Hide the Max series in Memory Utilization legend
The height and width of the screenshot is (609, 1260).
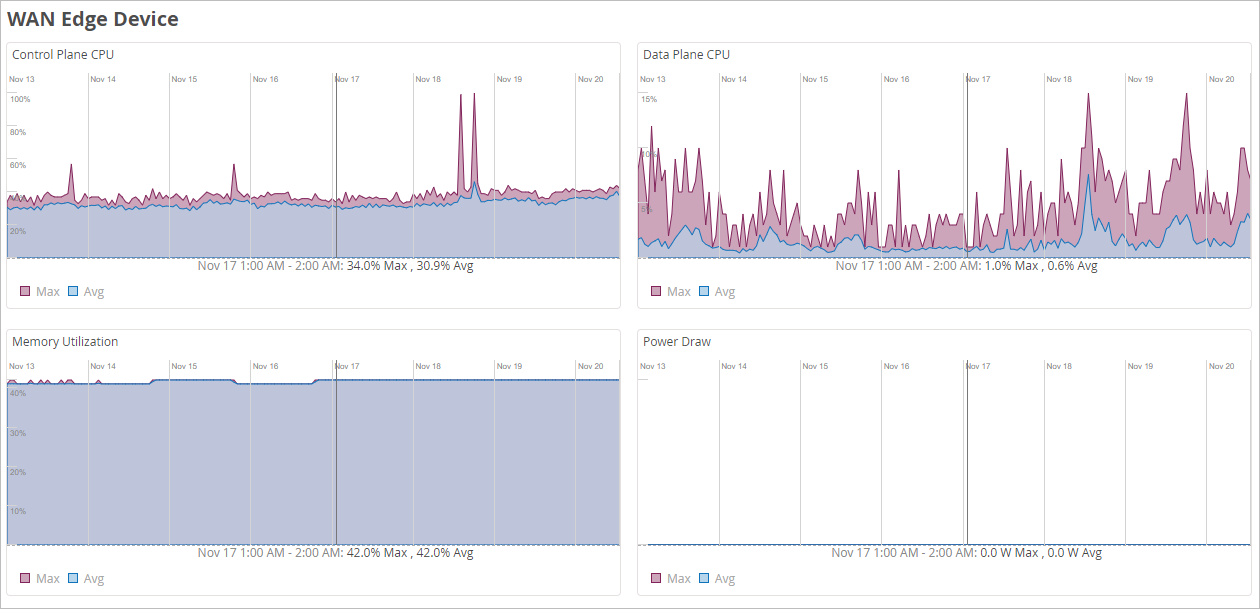tap(25, 579)
